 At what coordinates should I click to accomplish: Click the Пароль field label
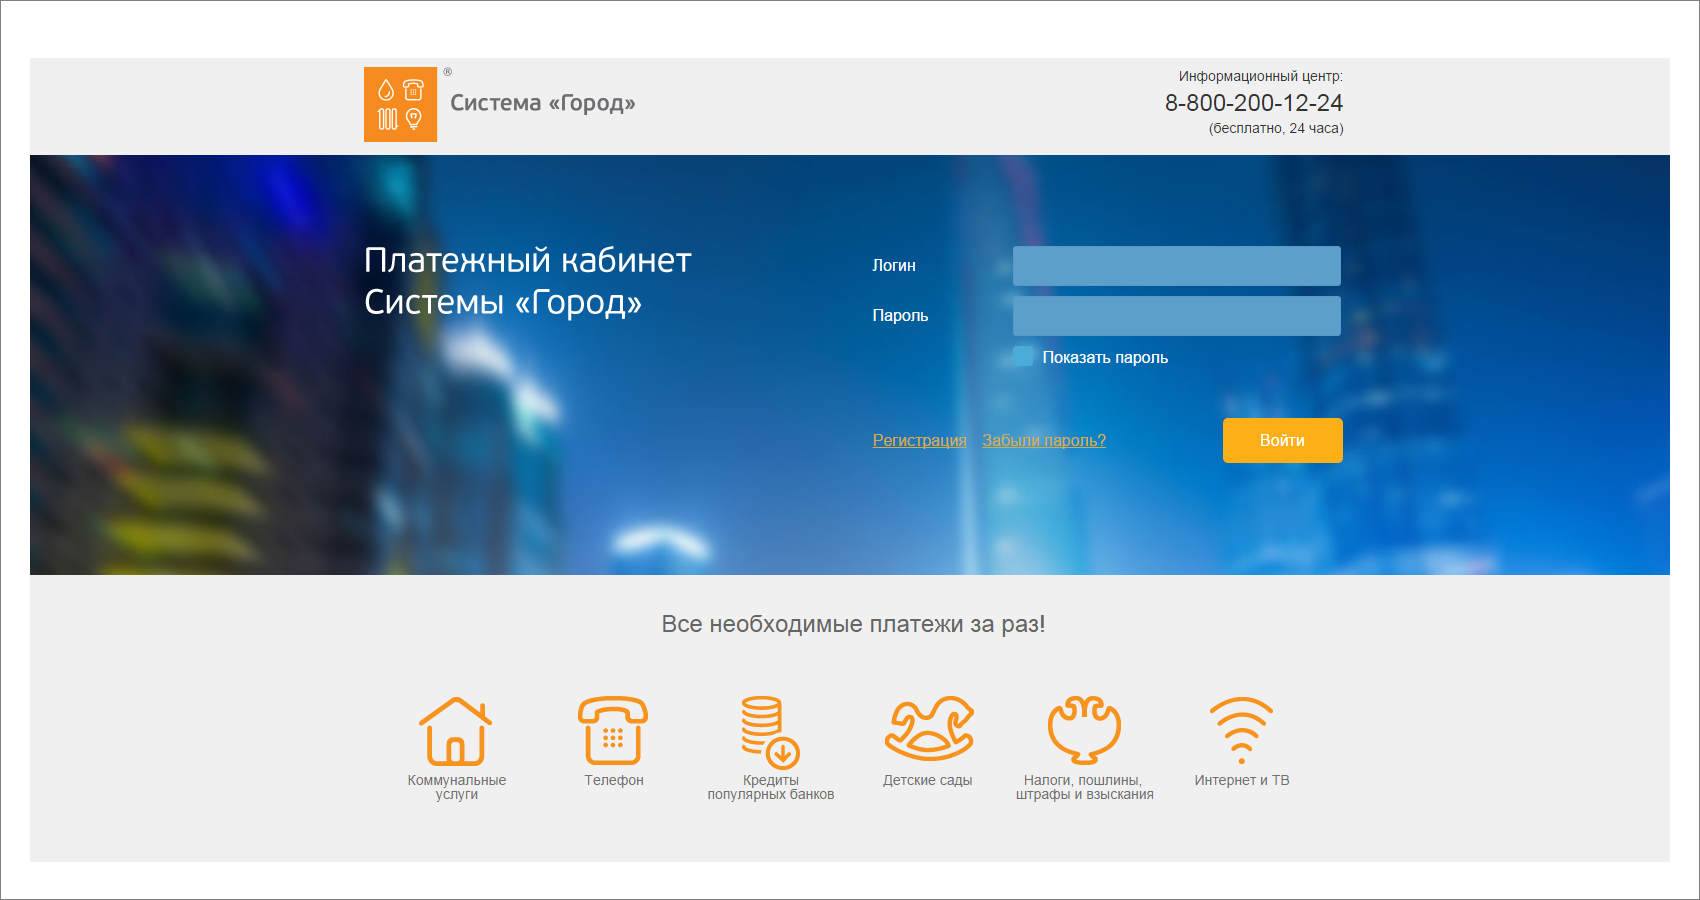point(900,315)
